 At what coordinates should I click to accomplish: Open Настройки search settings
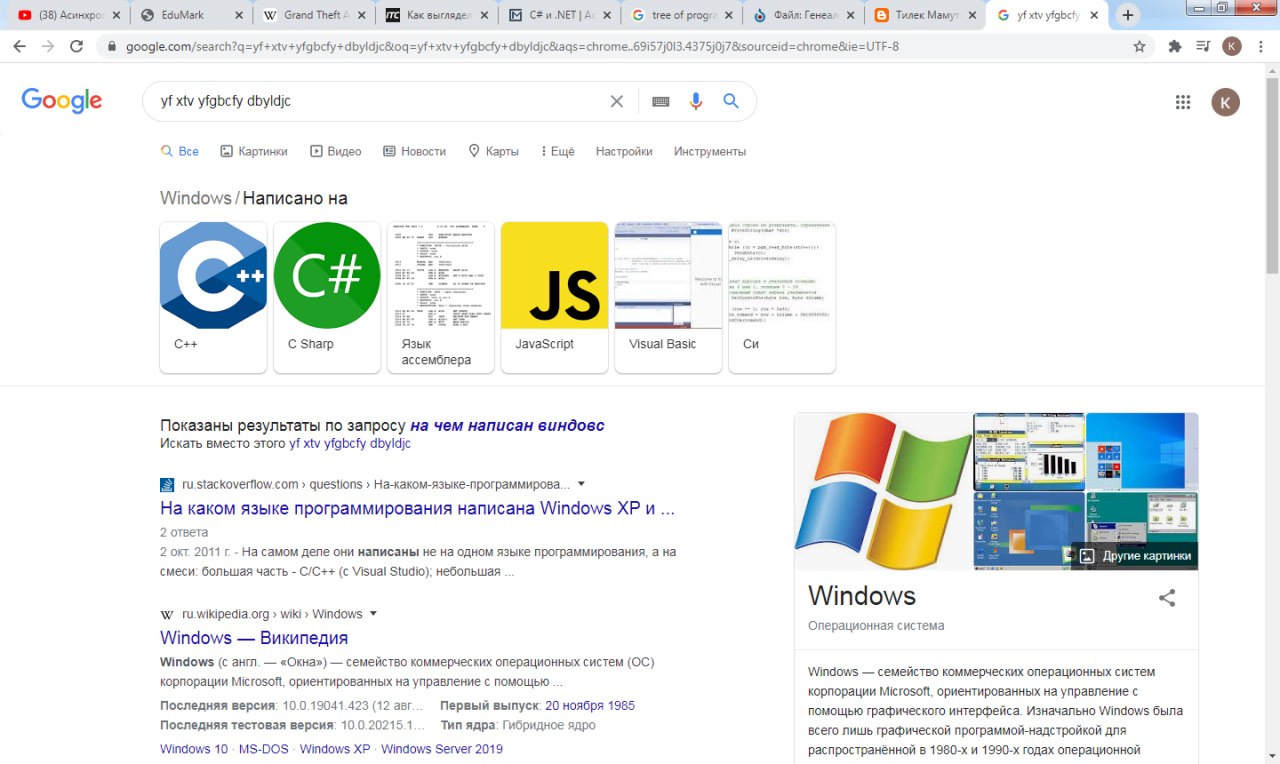[624, 151]
